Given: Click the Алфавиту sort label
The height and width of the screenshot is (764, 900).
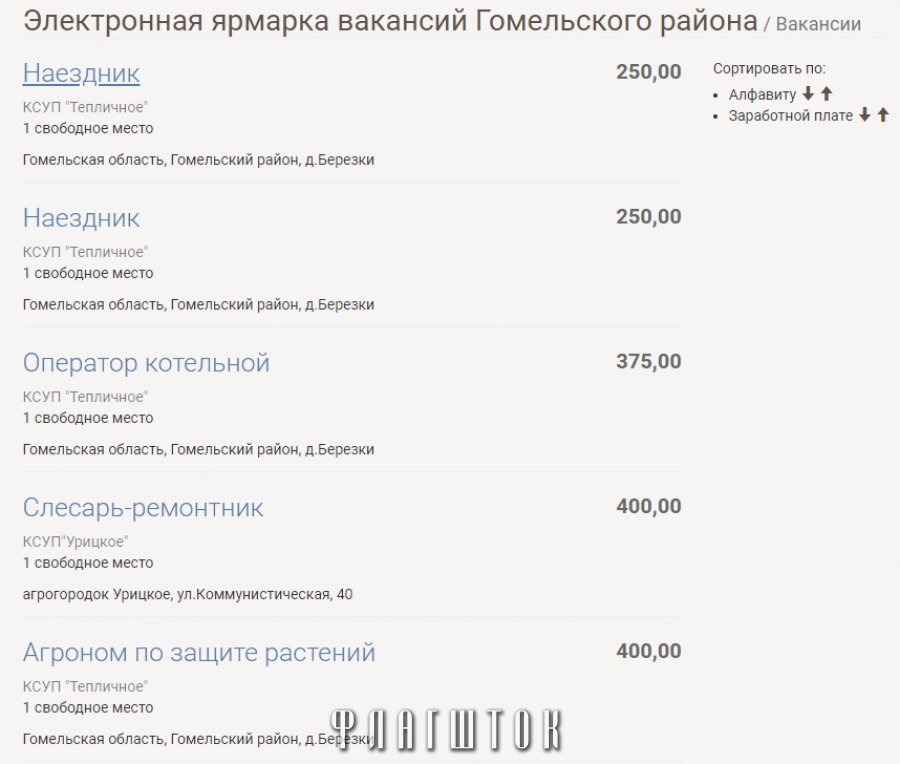Looking at the screenshot, I should pos(762,95).
